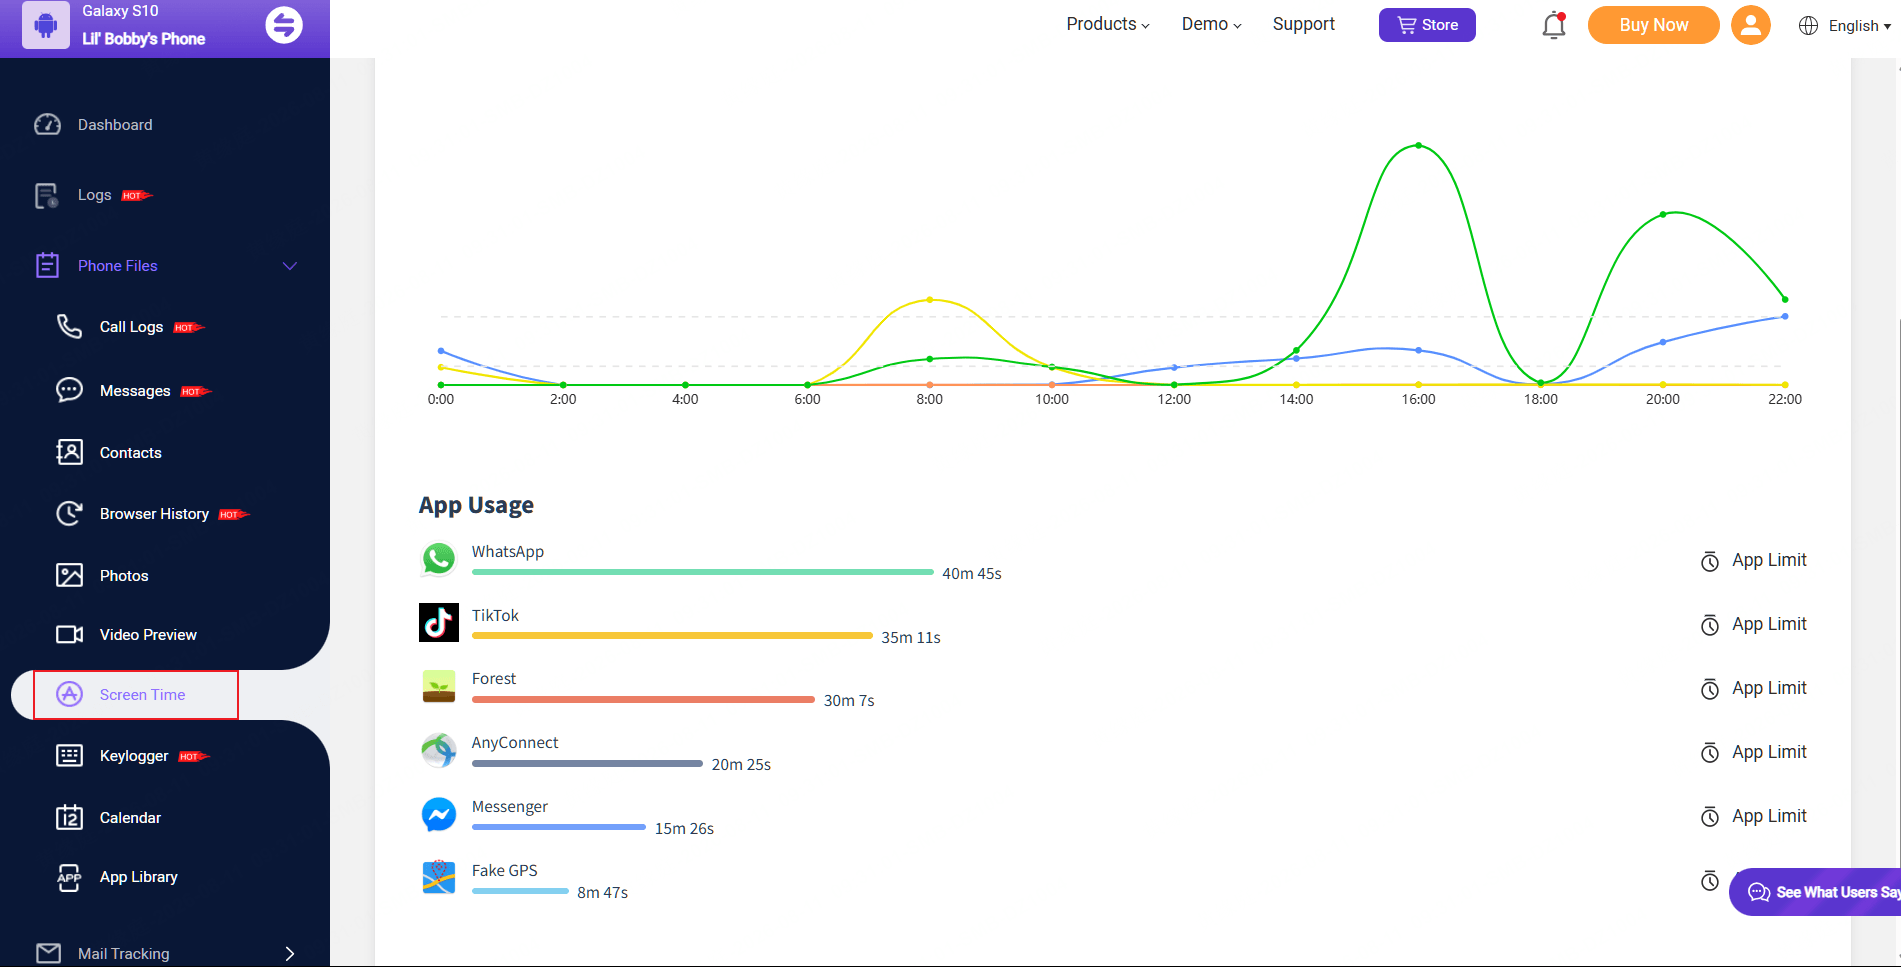Screen dimensions: 1901x967
Task: Click the Messages chat bubble icon
Action: coord(69,390)
